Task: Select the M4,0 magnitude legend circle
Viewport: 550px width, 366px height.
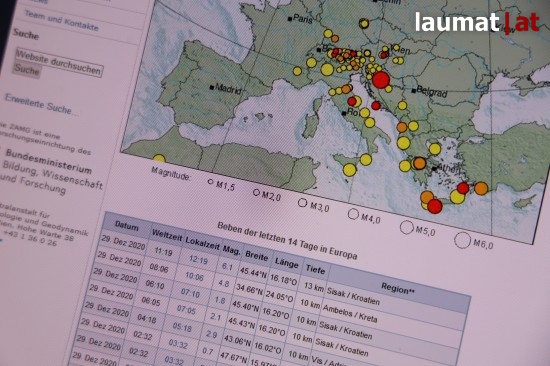Action: 353,214
